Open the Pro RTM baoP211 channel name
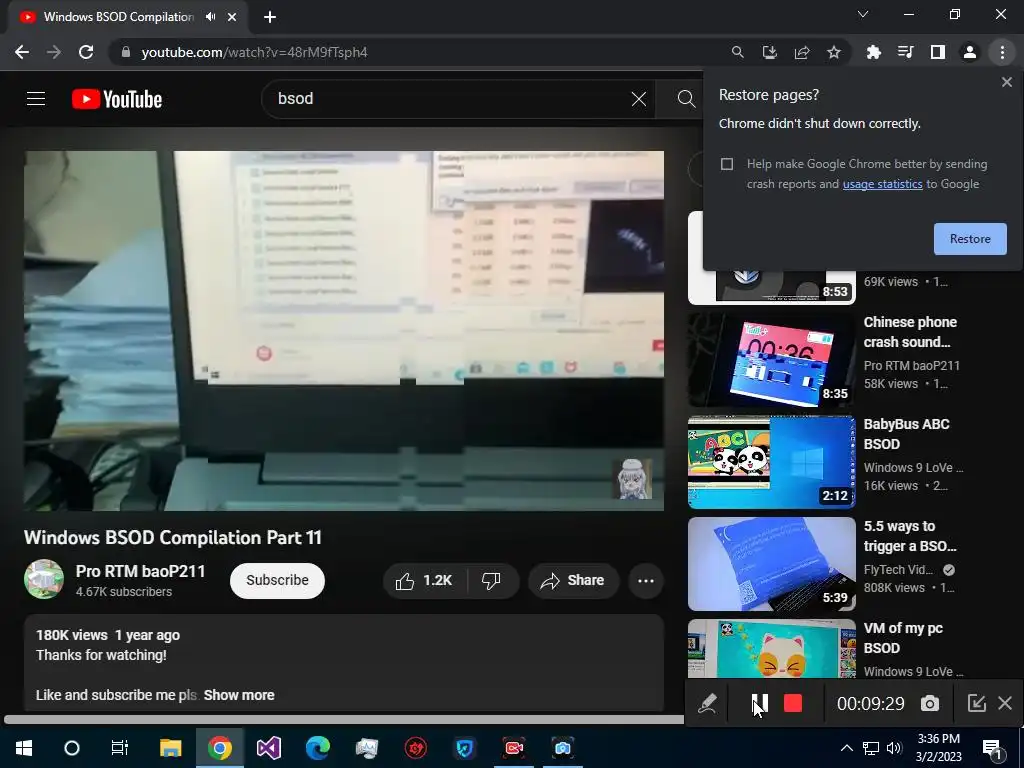Image resolution: width=1024 pixels, height=768 pixels. (x=140, y=571)
